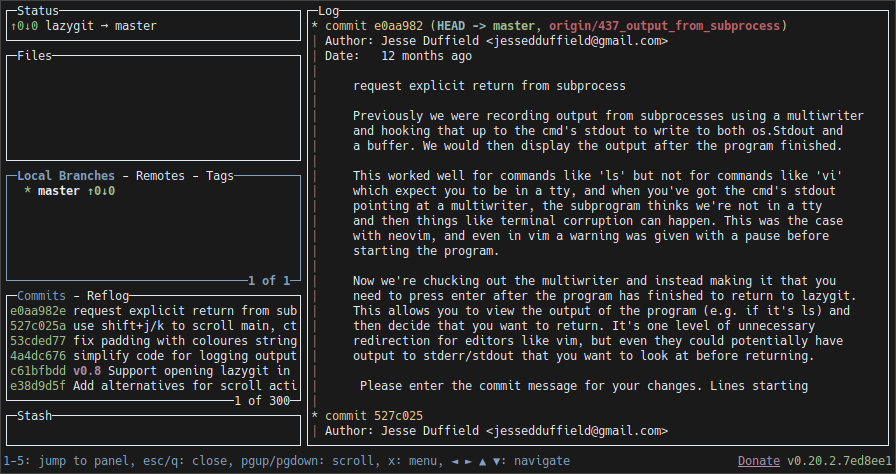The image size is (896, 474).
Task: Click the Log panel title
Action: [329, 11]
